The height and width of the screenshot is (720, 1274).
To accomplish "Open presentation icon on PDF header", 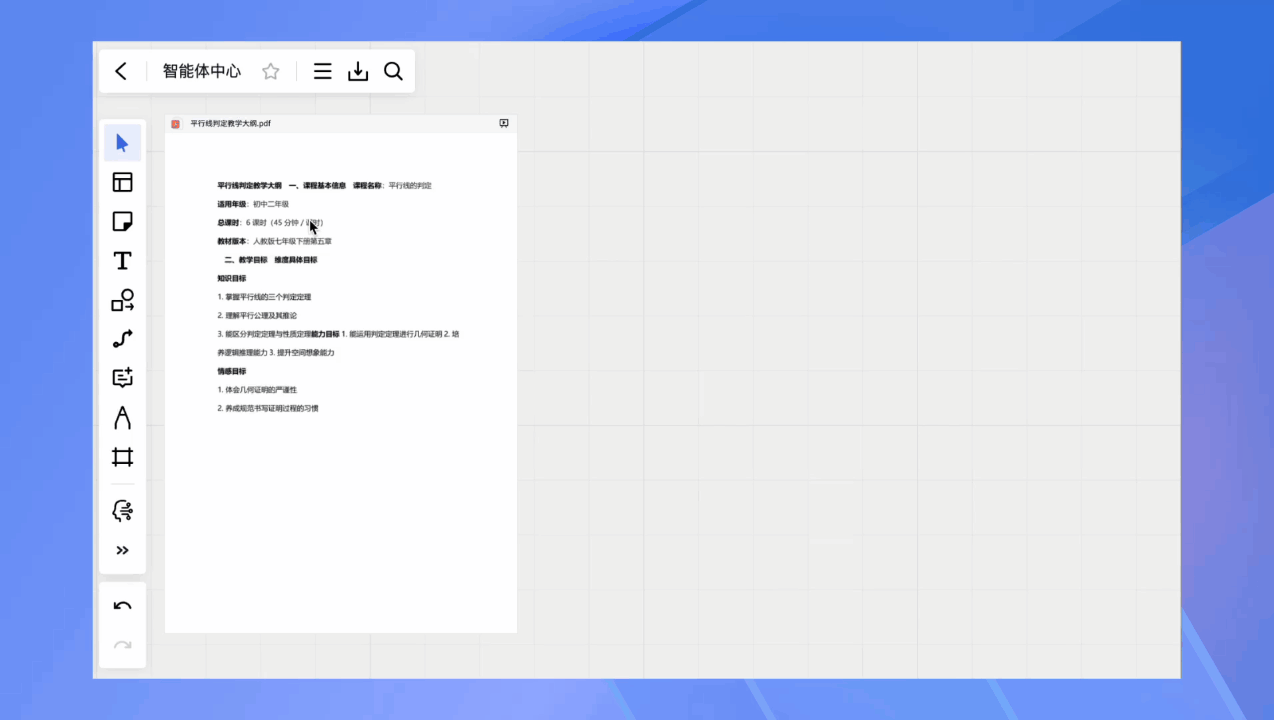I will (504, 123).
